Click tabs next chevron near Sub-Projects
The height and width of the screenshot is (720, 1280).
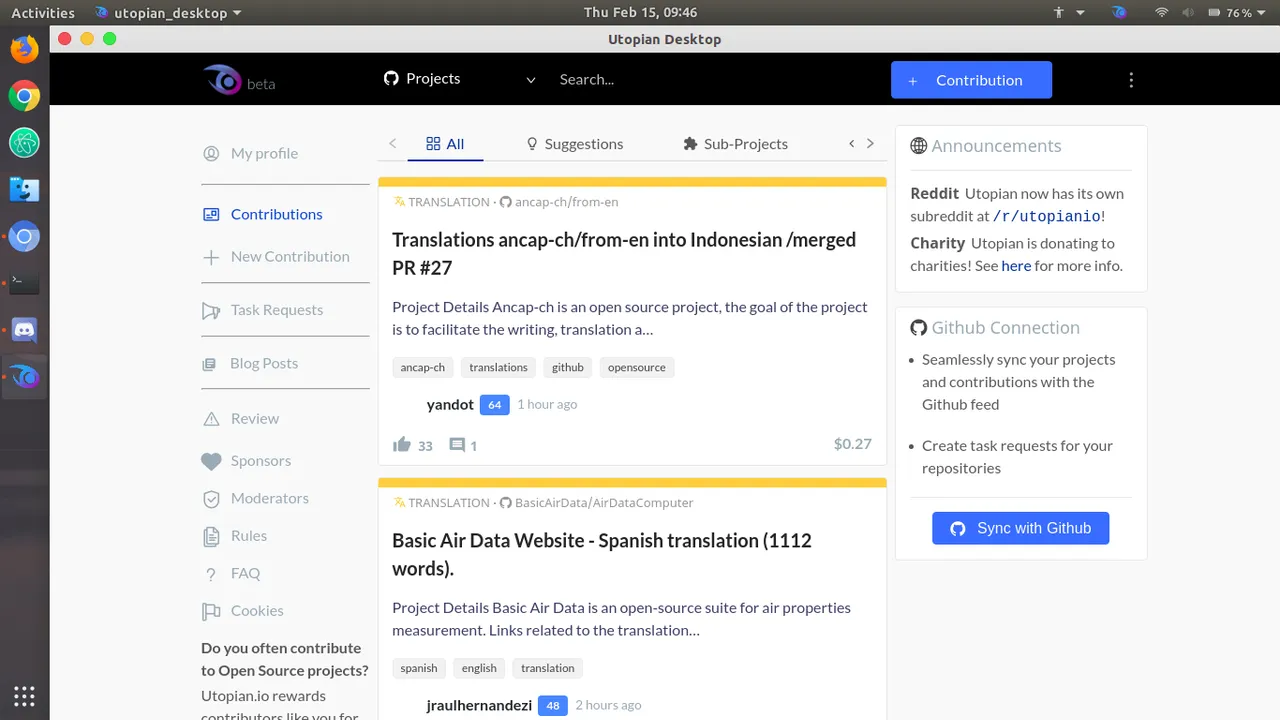(870, 144)
